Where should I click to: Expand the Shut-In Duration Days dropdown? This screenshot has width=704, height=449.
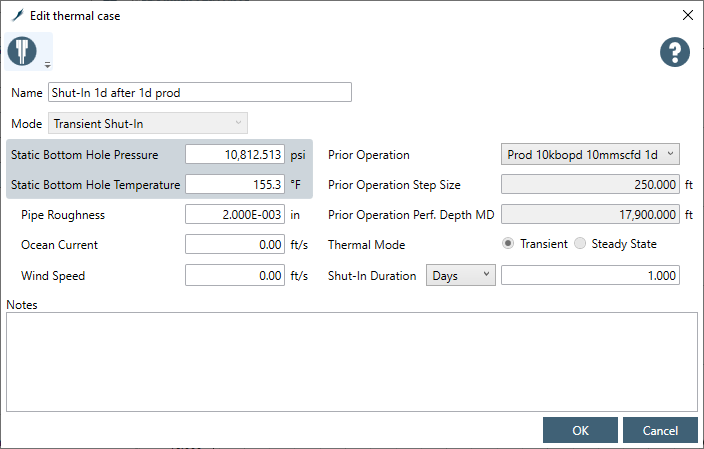(460, 275)
